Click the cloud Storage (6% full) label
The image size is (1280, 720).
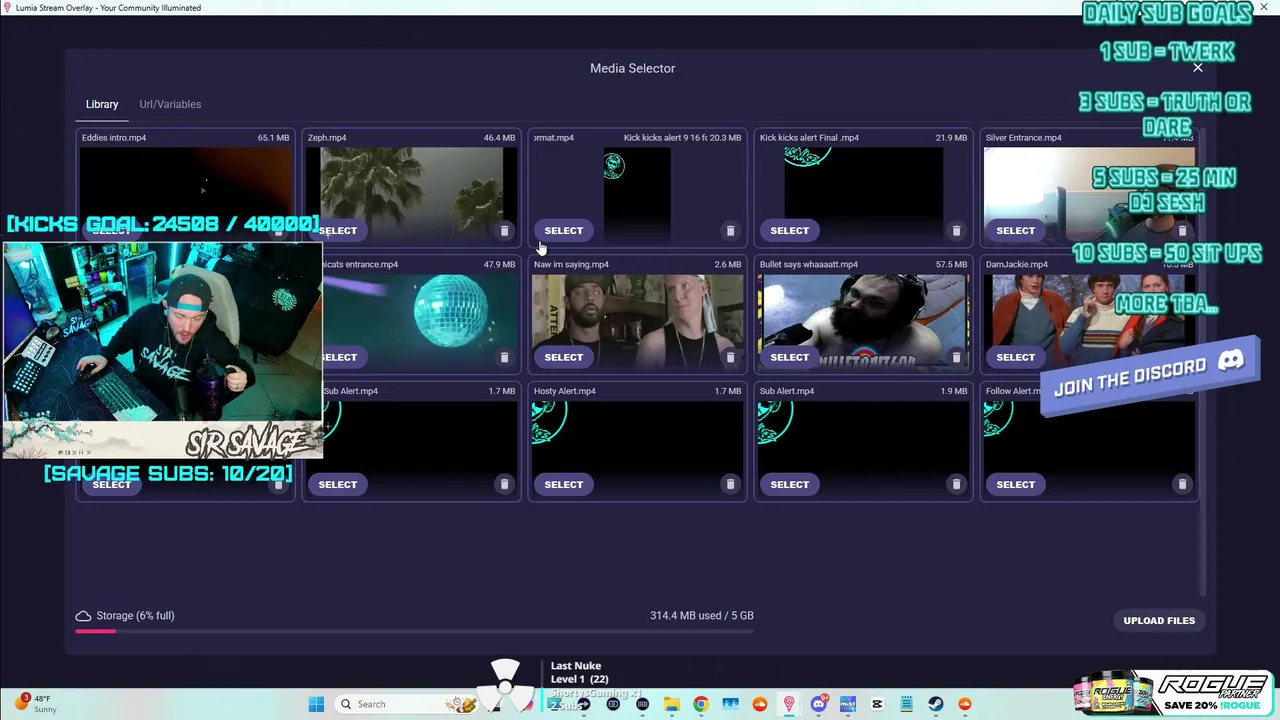point(125,616)
